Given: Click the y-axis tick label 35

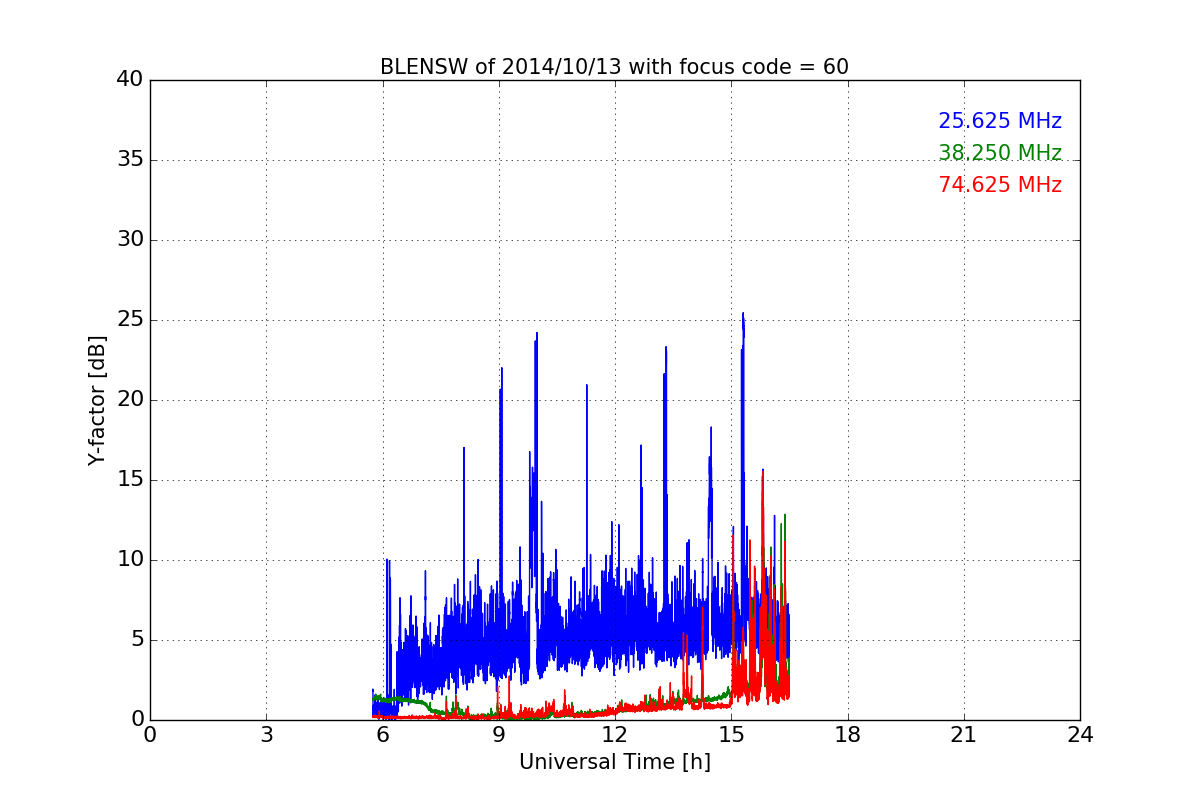Looking at the screenshot, I should (x=130, y=160).
